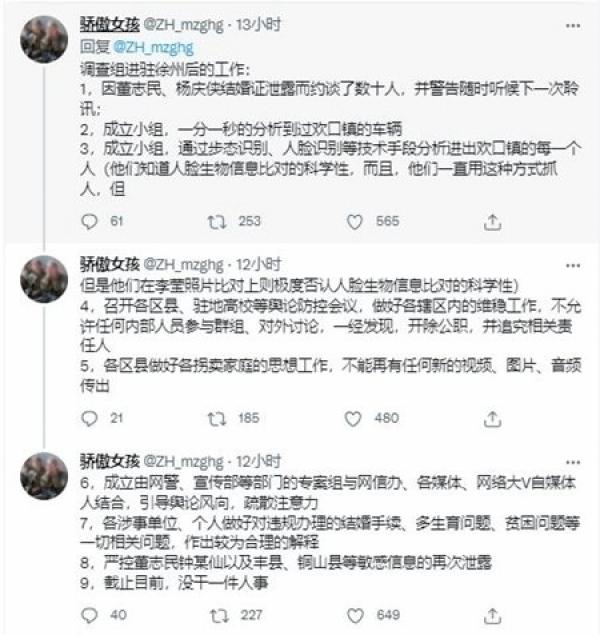Share the tweet that has 565 likes
This screenshot has height=635, width=600.
coord(491,222)
